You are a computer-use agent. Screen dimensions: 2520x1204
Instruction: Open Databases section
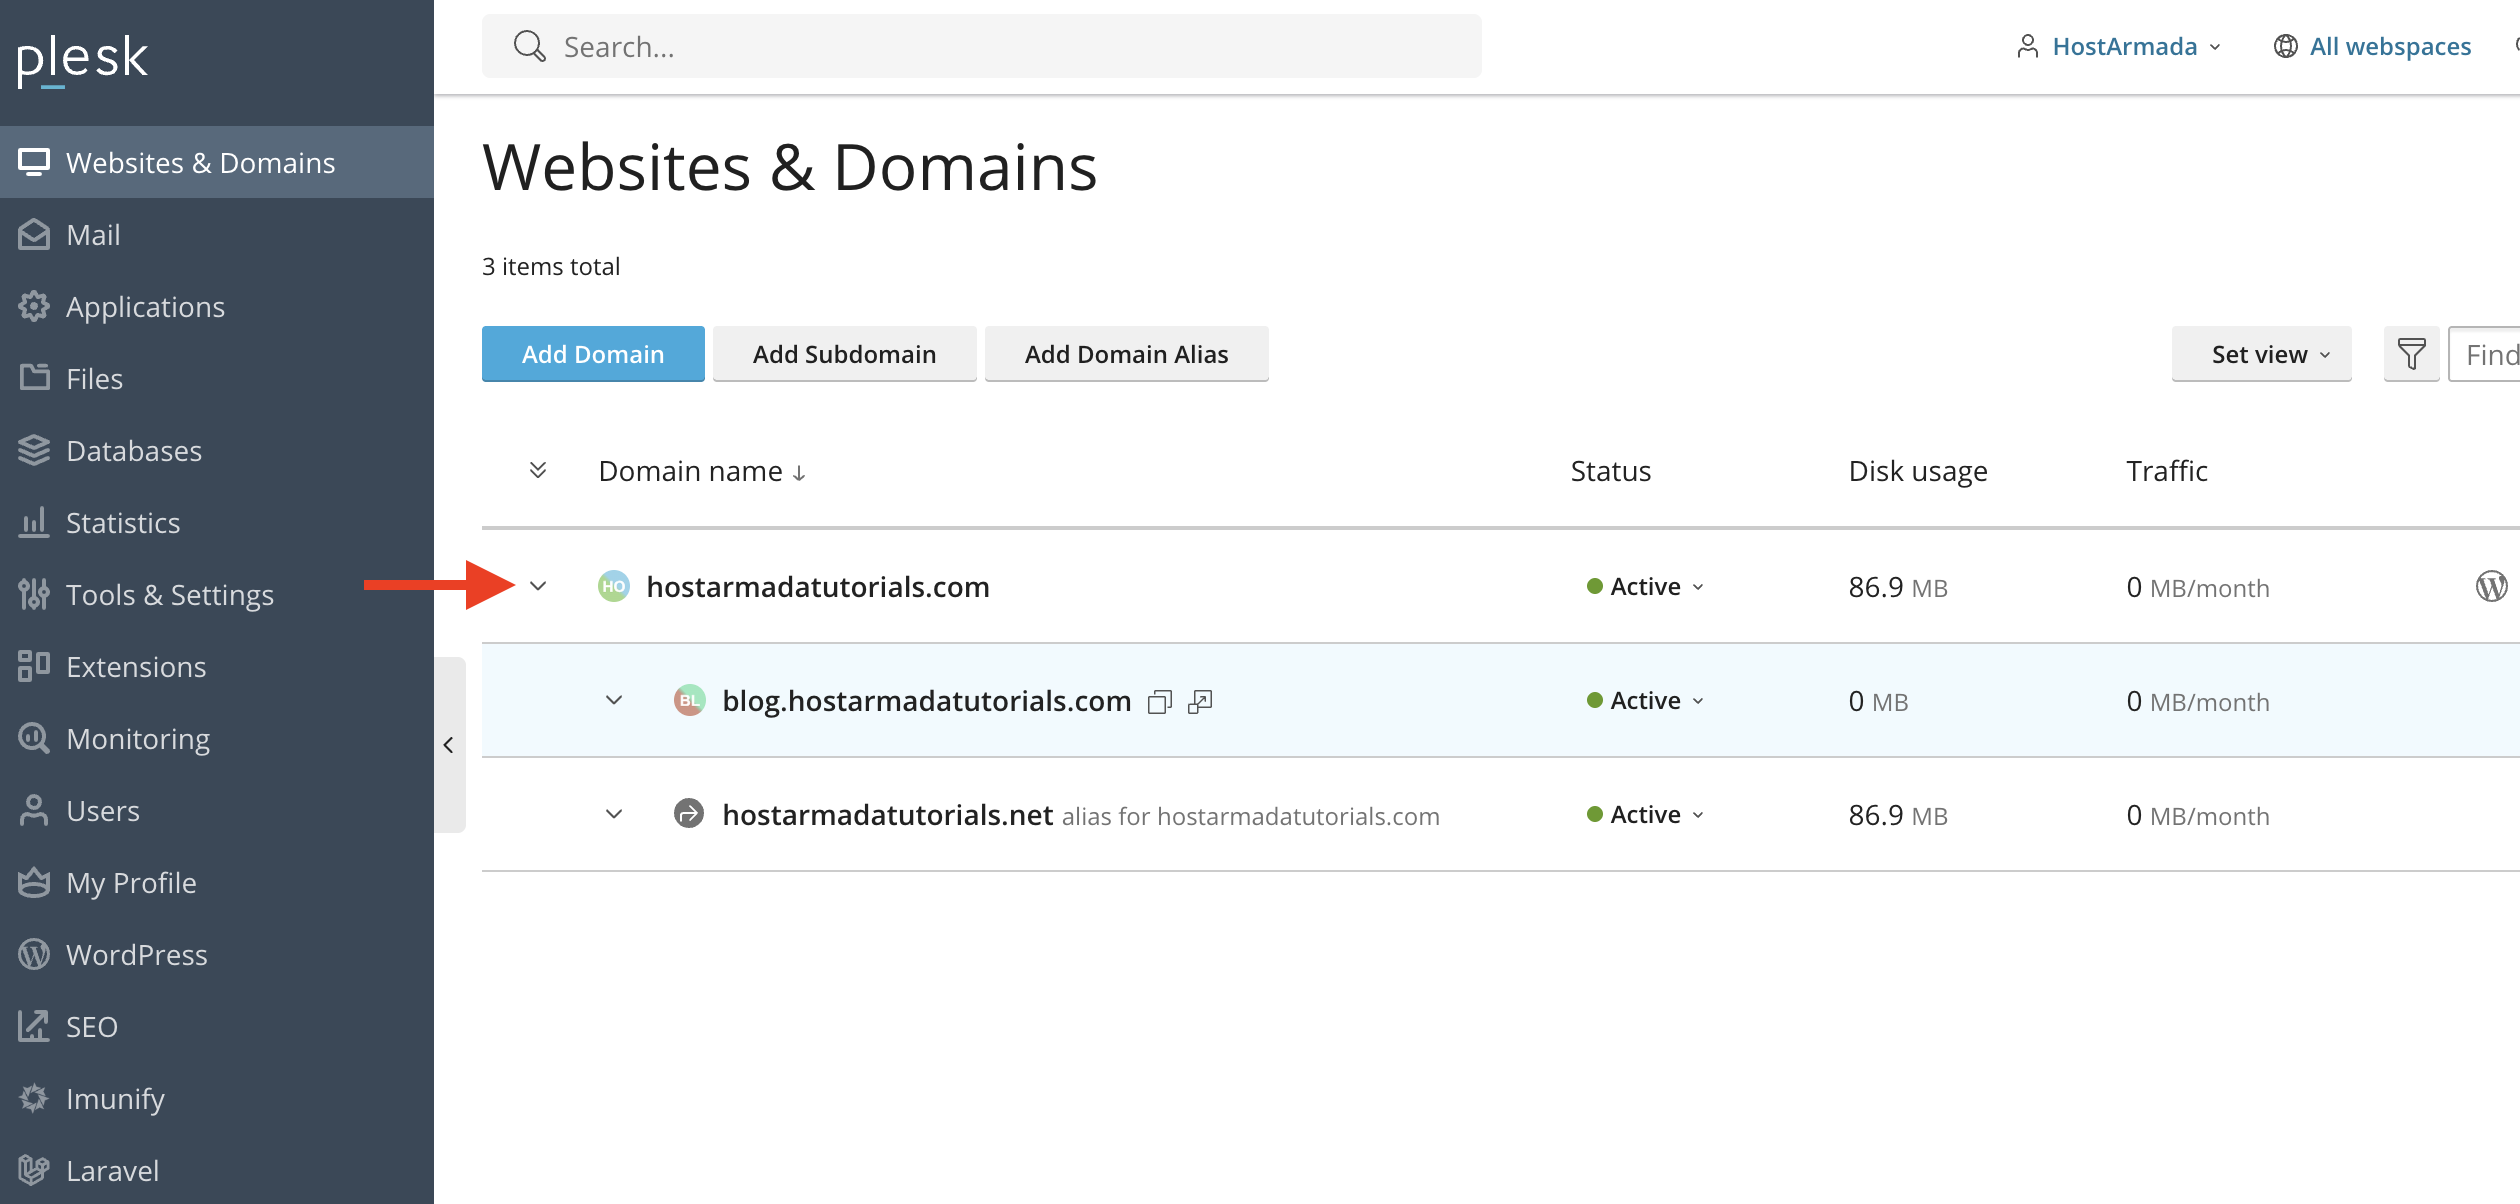(x=217, y=450)
